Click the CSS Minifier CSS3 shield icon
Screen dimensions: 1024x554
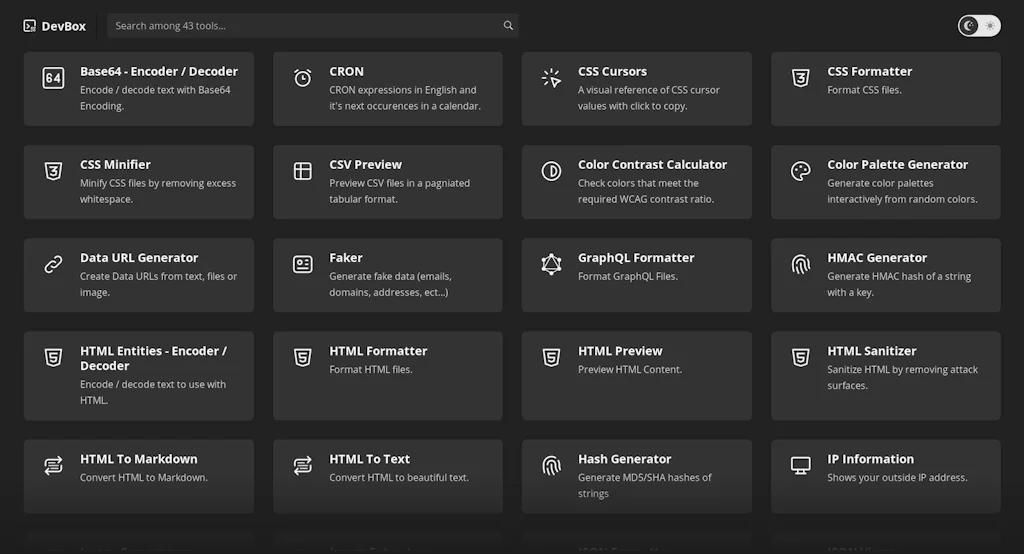click(x=54, y=171)
